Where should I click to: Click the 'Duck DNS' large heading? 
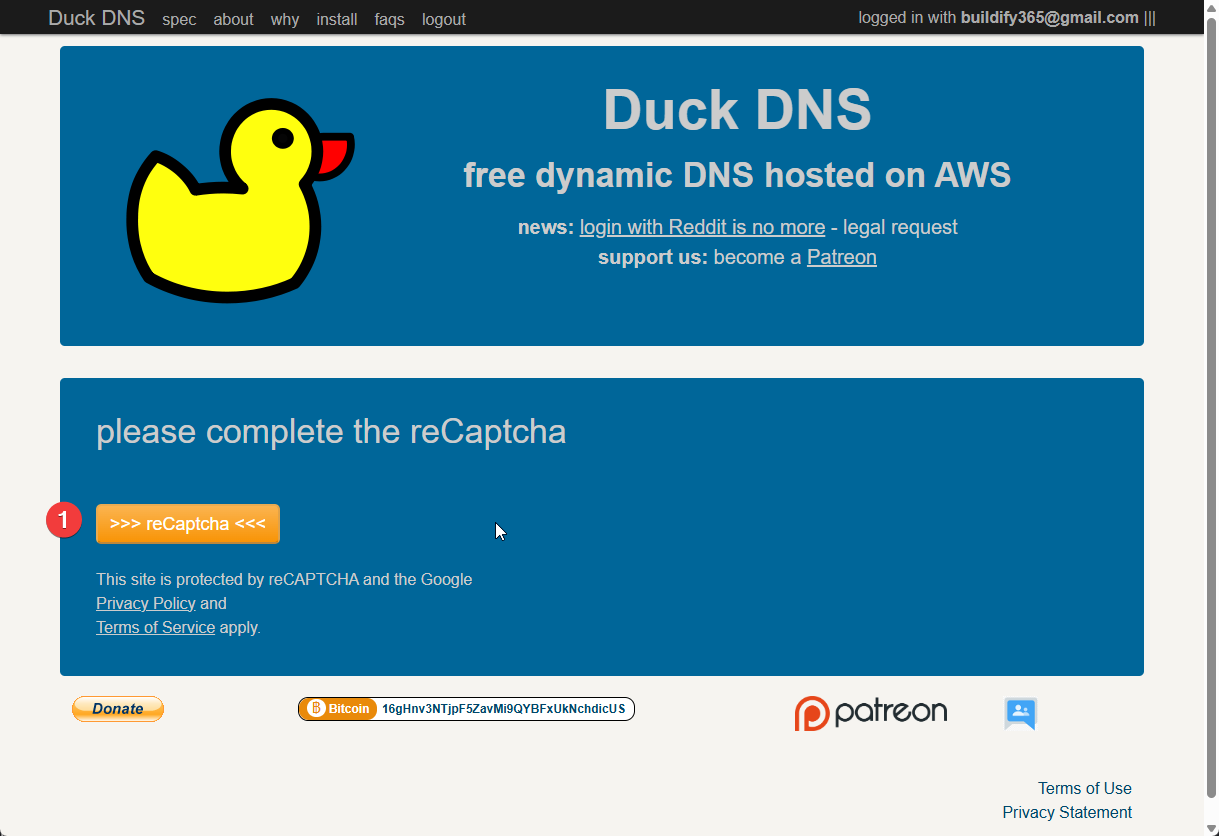coord(737,109)
